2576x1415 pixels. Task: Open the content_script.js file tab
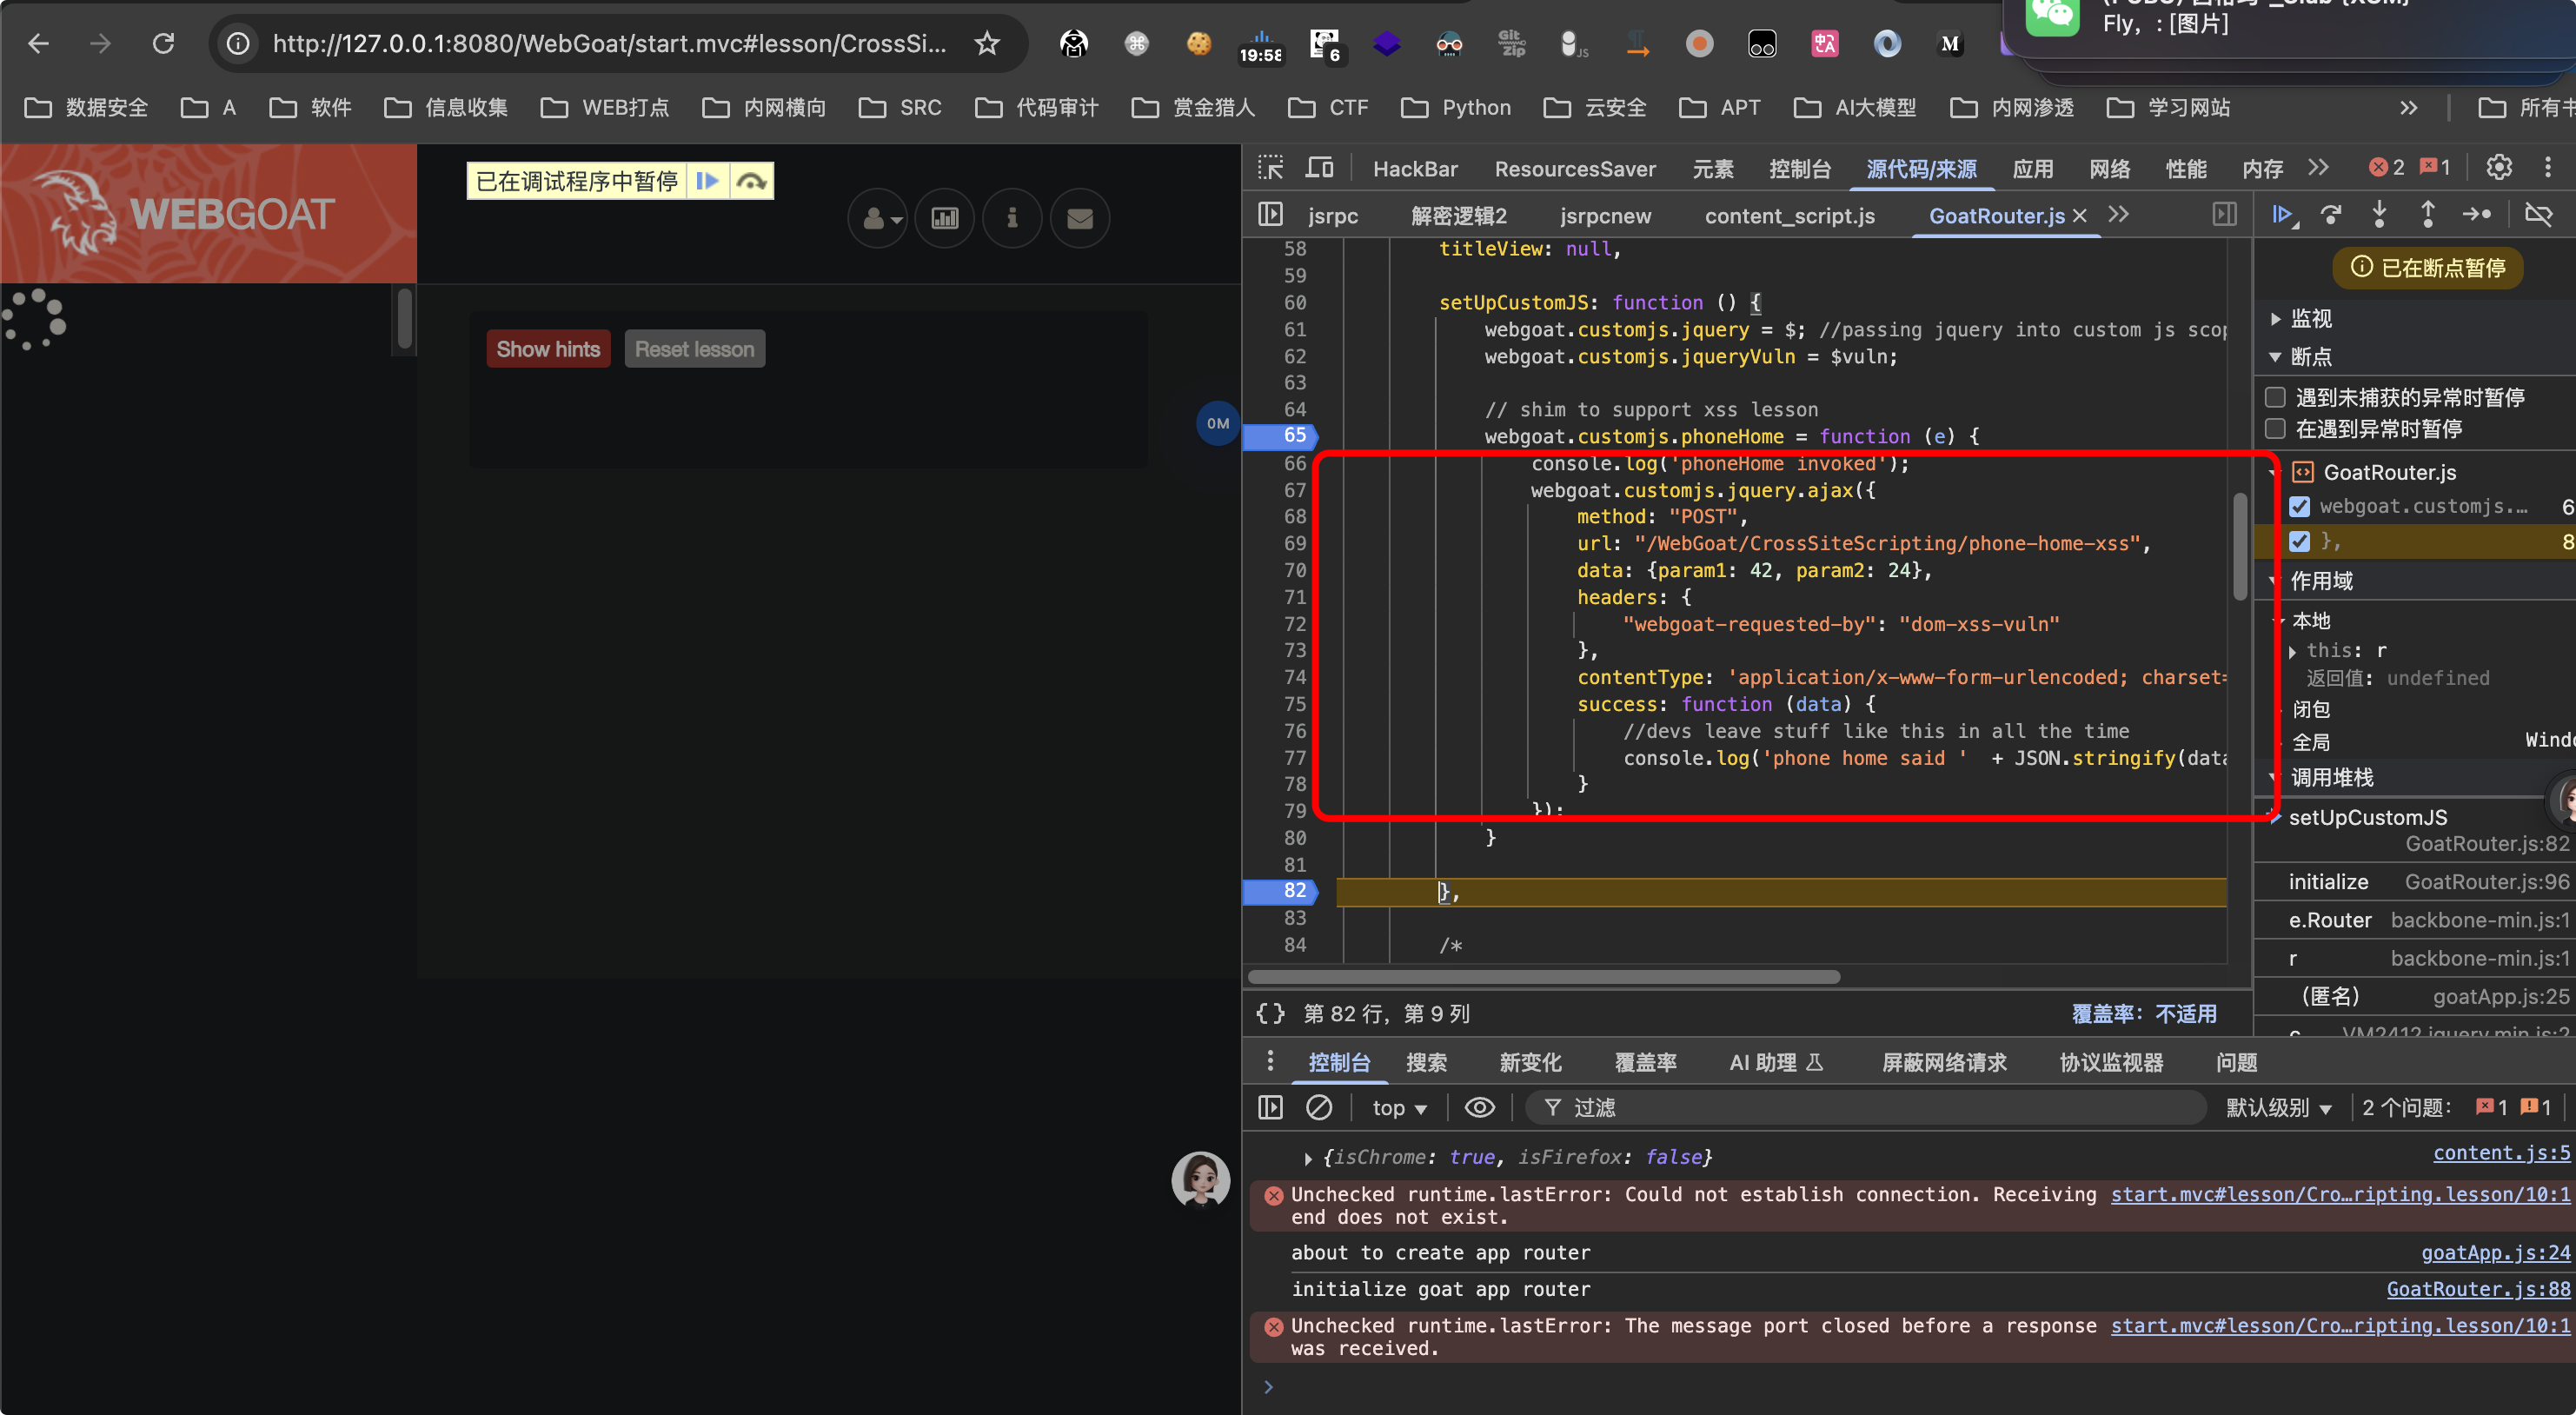(x=1789, y=215)
